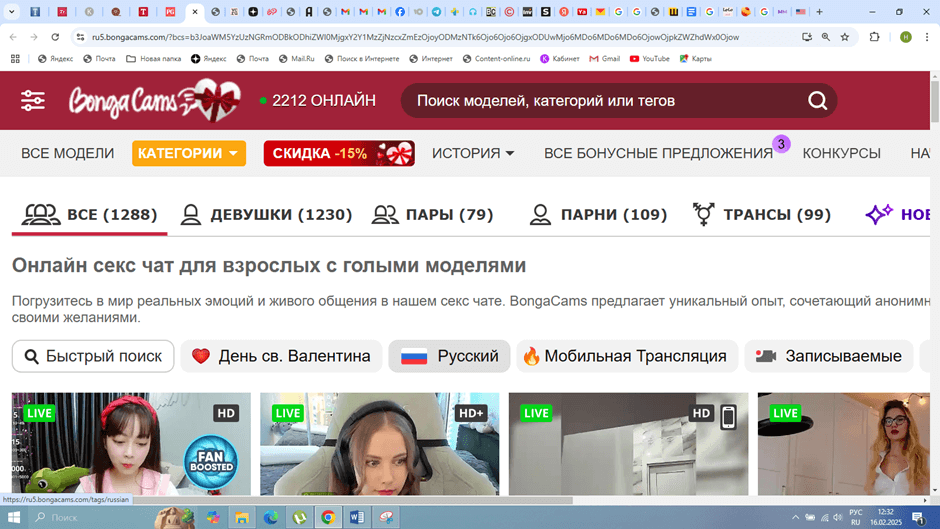Toggle the Русский language filter
The height and width of the screenshot is (529, 940).
tap(449, 356)
